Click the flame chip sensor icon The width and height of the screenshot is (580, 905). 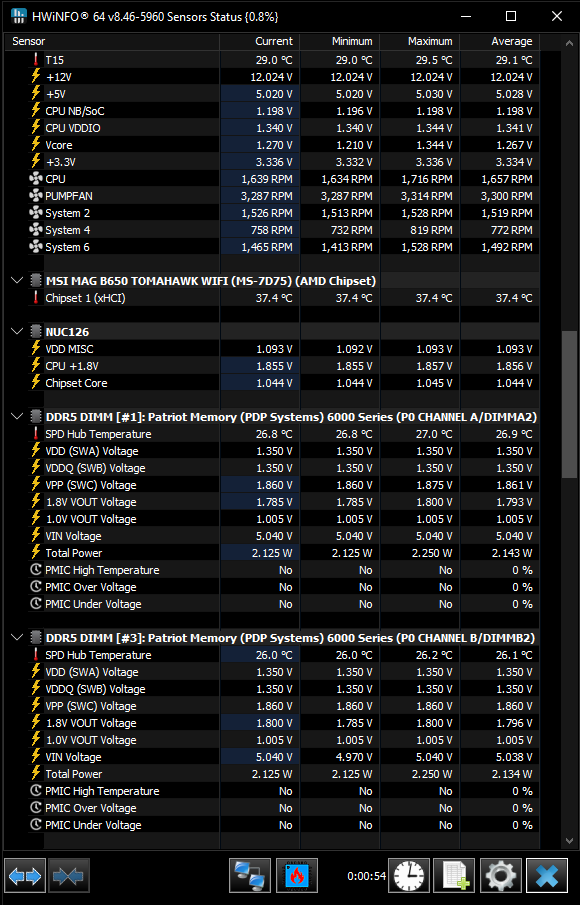297,876
